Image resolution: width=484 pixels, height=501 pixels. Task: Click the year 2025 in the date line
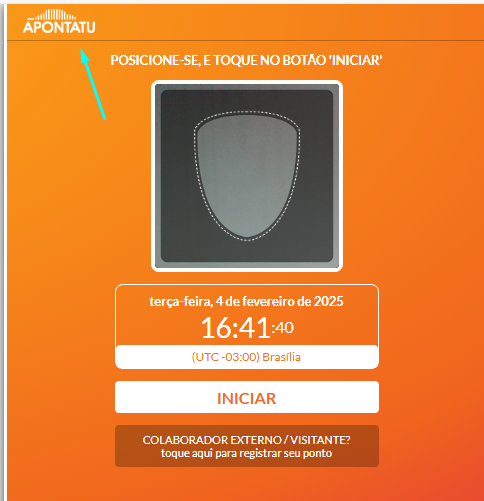[329, 301]
